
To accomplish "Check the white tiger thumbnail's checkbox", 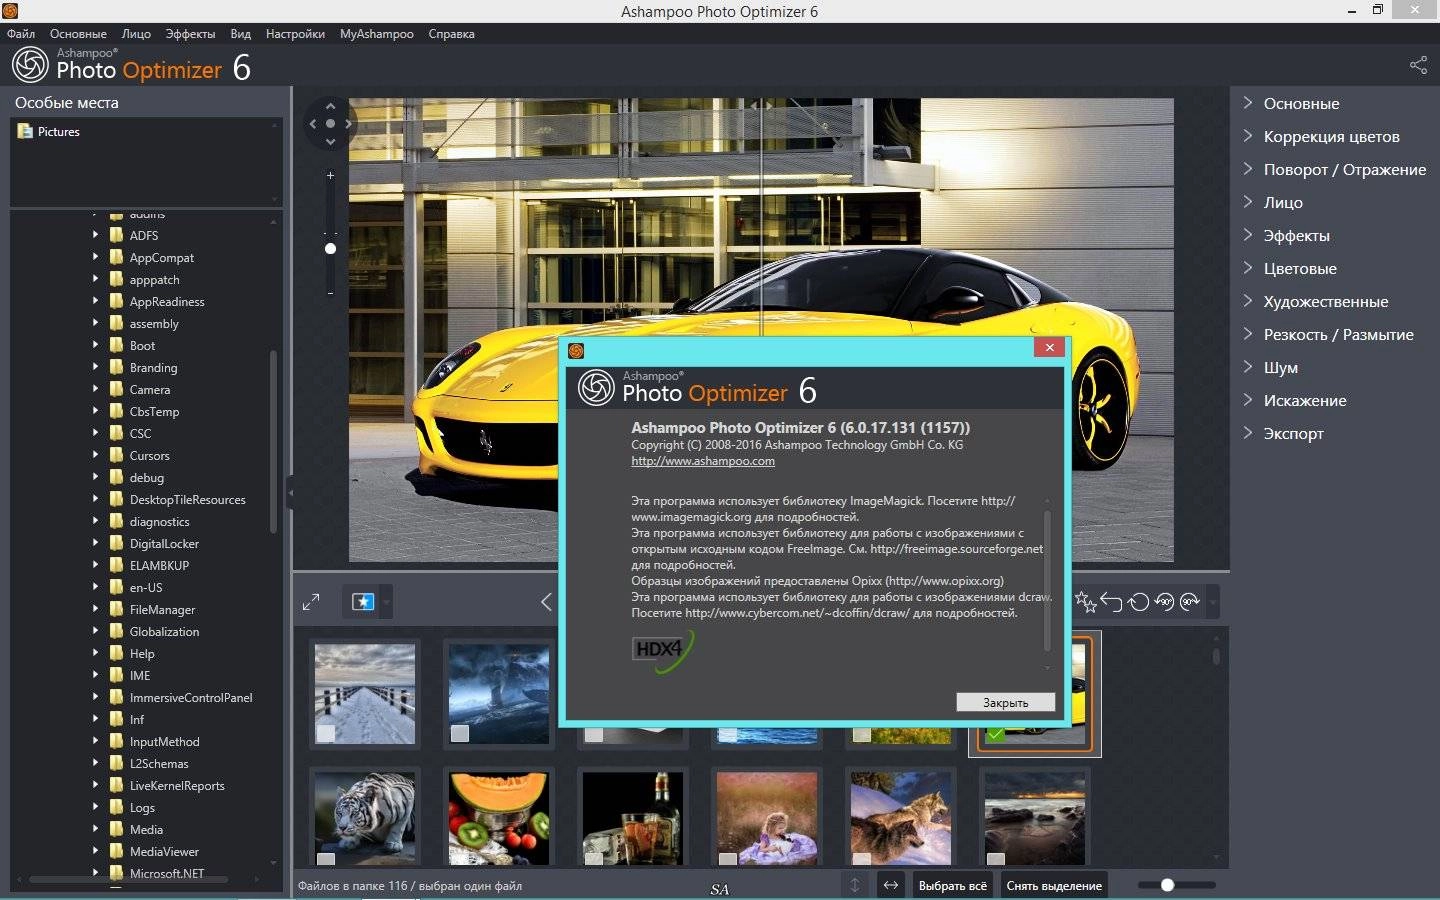I will 325,858.
